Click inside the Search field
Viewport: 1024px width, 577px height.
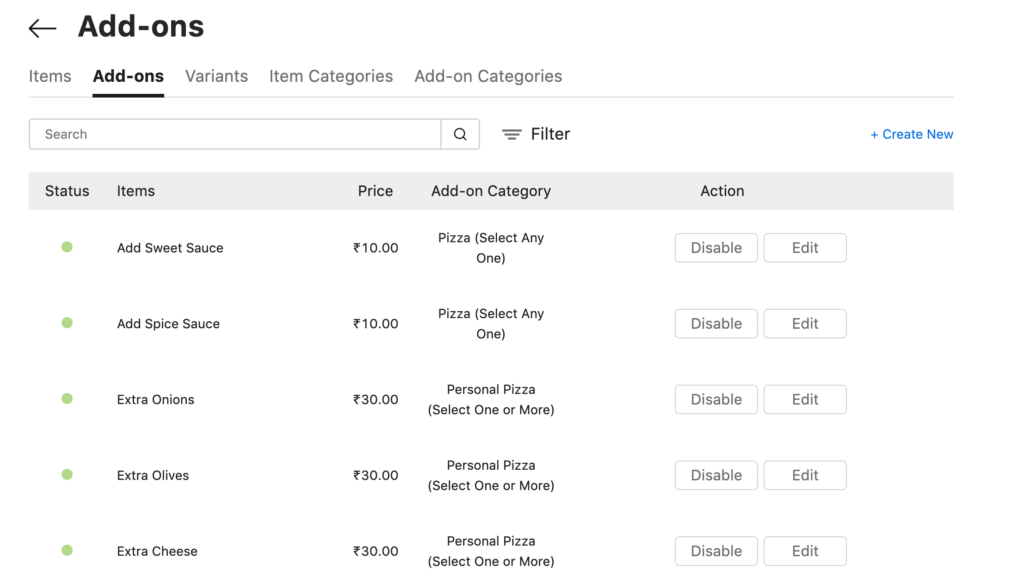point(230,133)
